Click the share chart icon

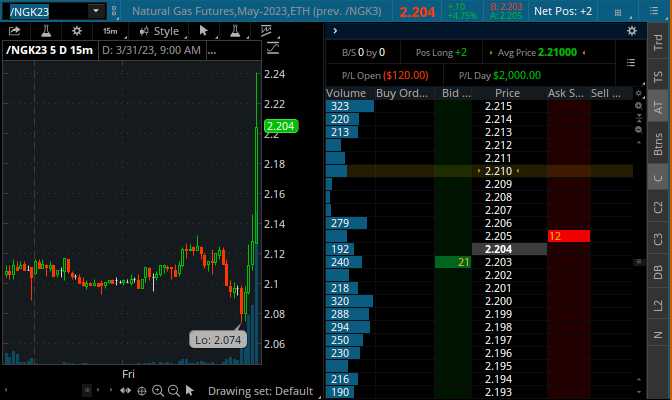coord(16,31)
